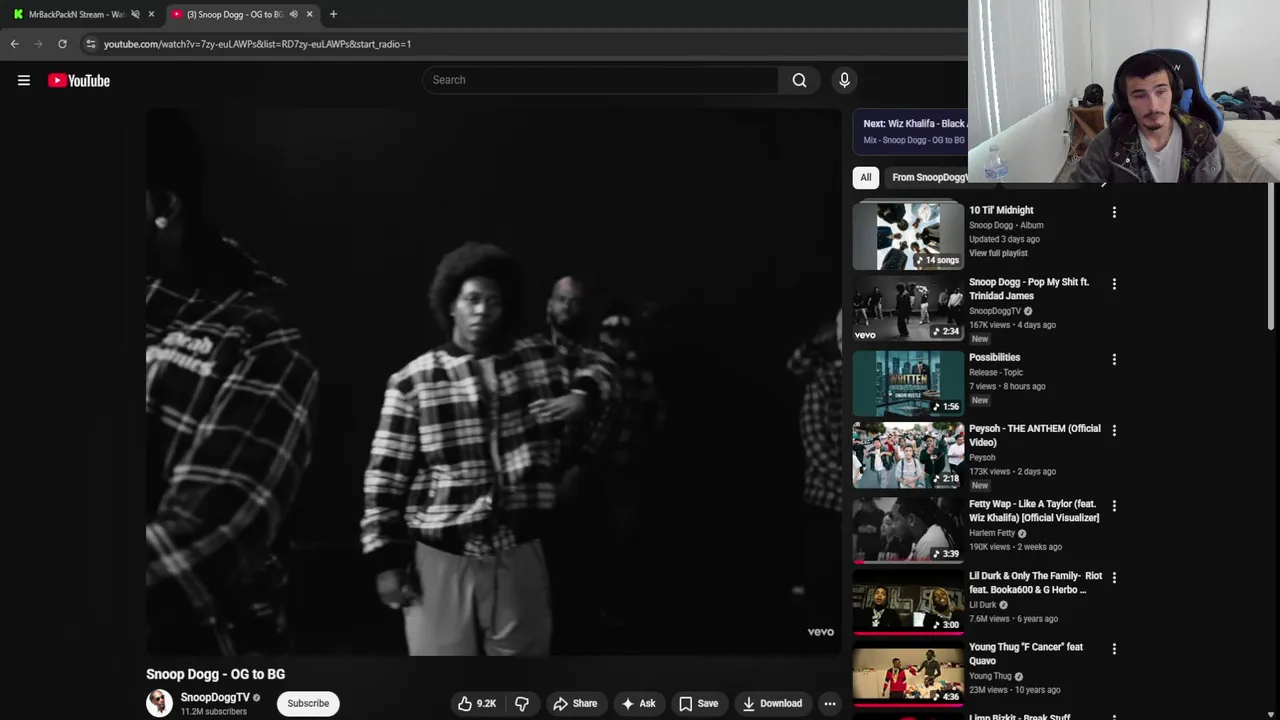Close the Snoop Dogg - OG to BG tab
The width and height of the screenshot is (1280, 720).
coord(309,14)
